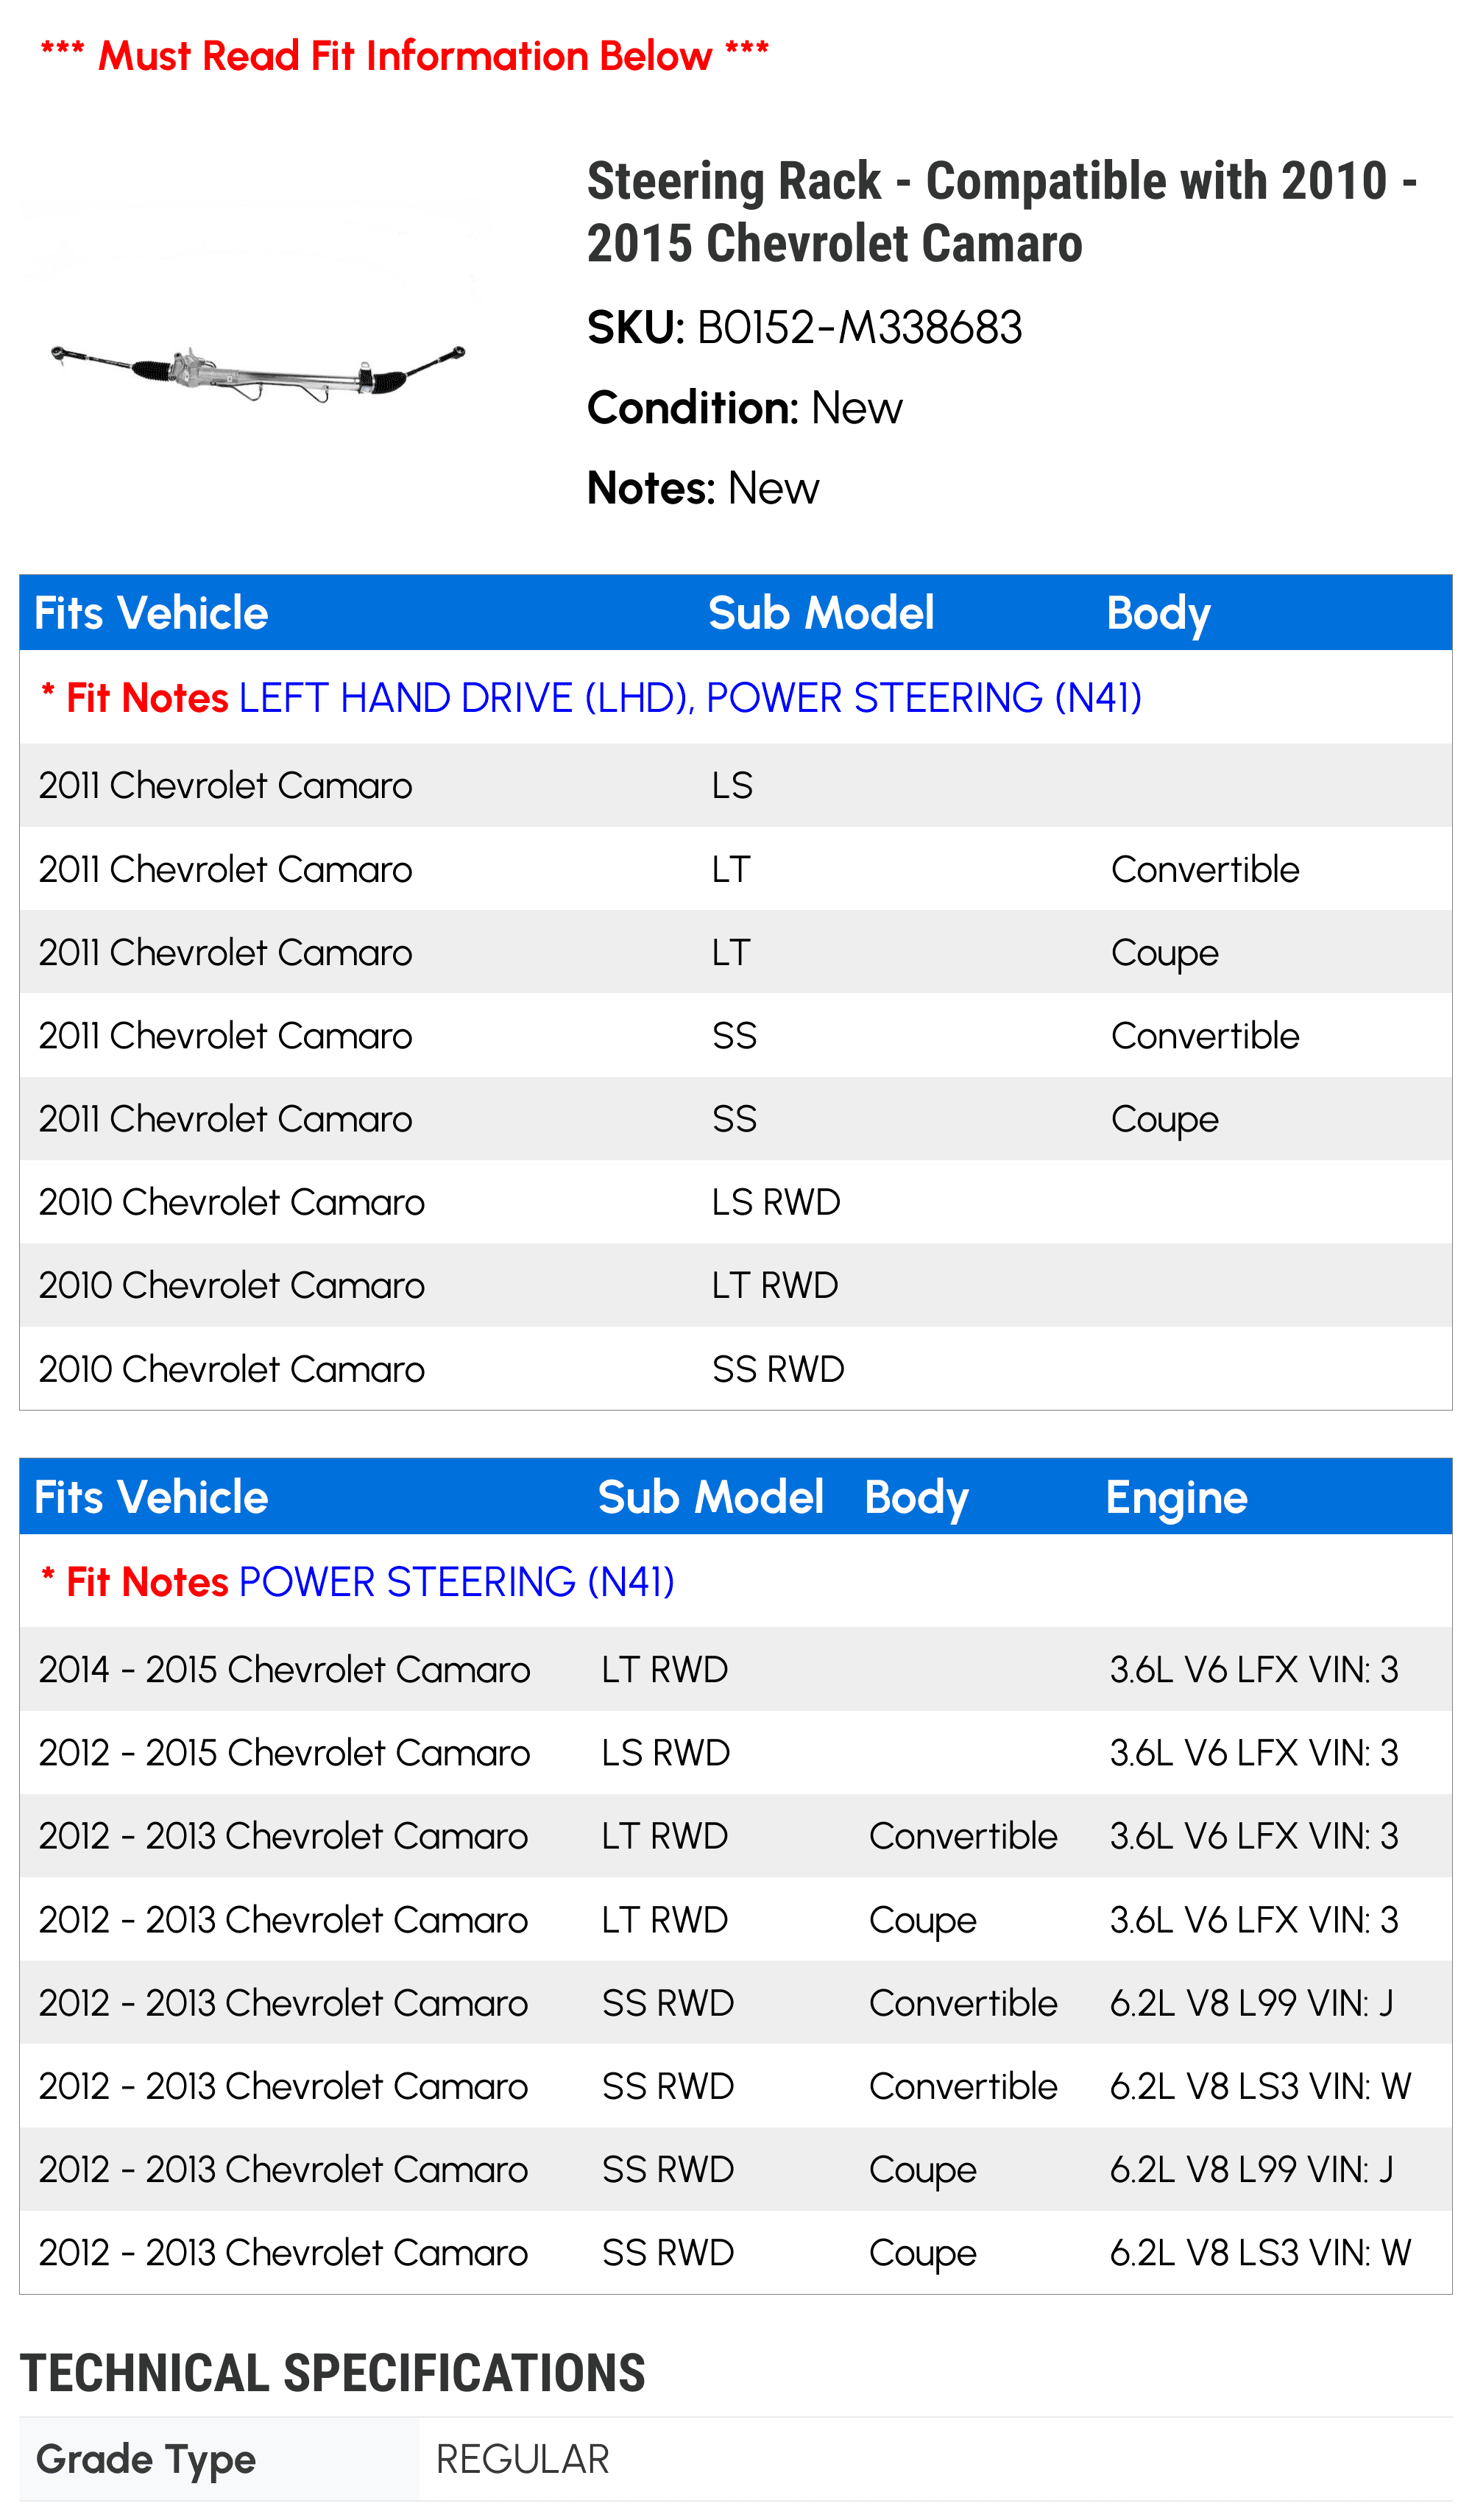Viewport: 1472px width, 2520px height.
Task: Click the Notes: New line
Action: [x=702, y=489]
